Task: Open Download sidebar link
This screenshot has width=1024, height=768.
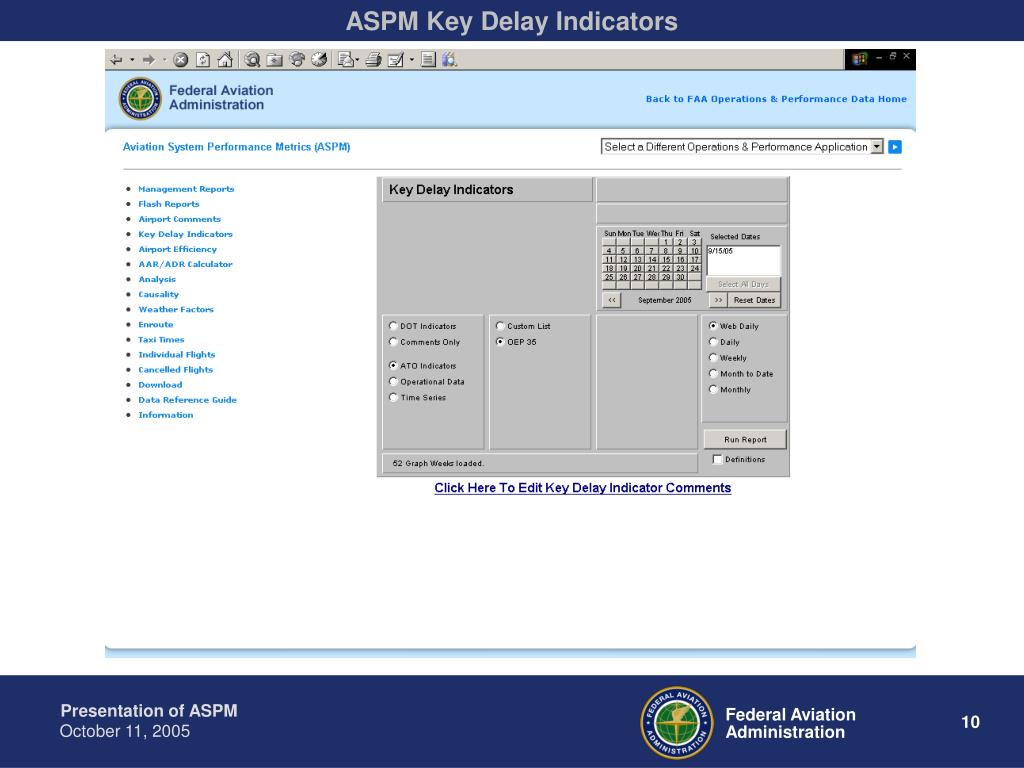Action: pos(160,384)
